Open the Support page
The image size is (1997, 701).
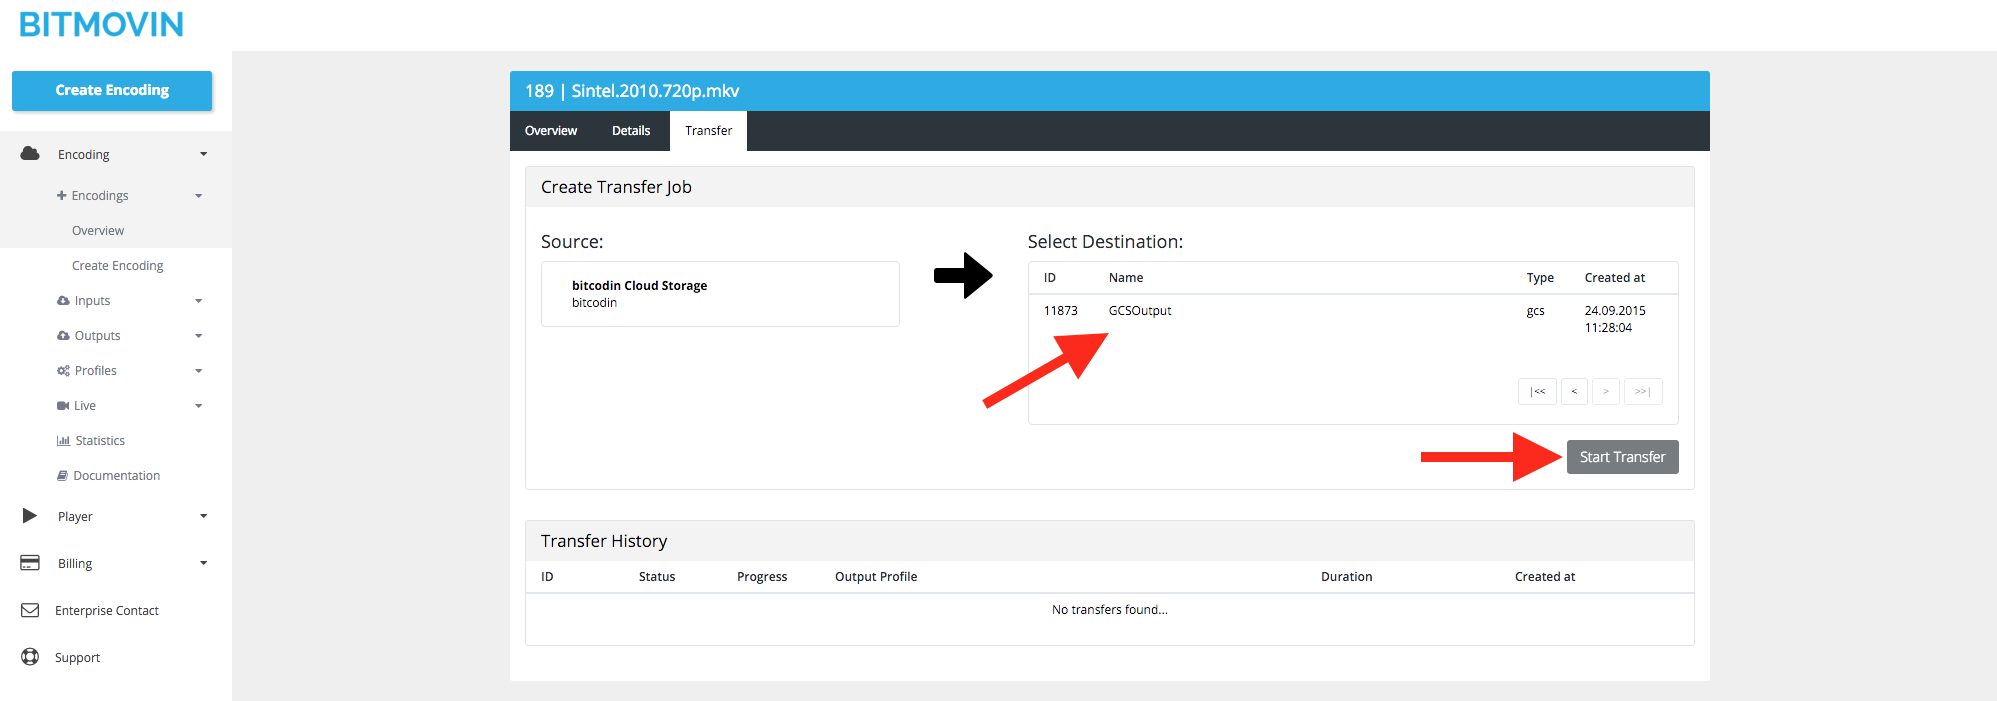tap(77, 658)
